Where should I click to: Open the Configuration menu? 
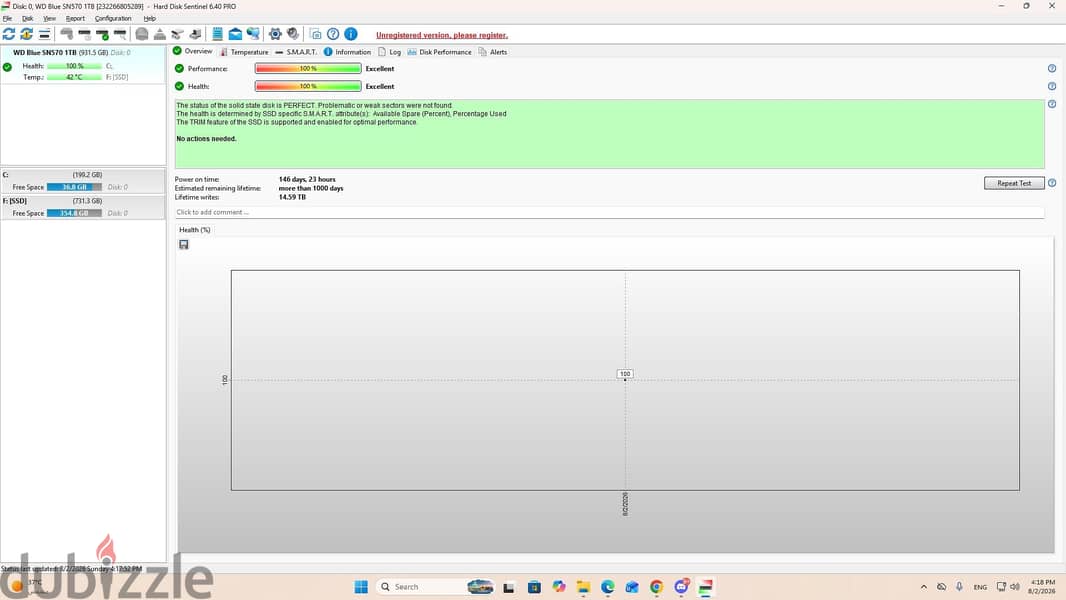pyautogui.click(x=113, y=18)
